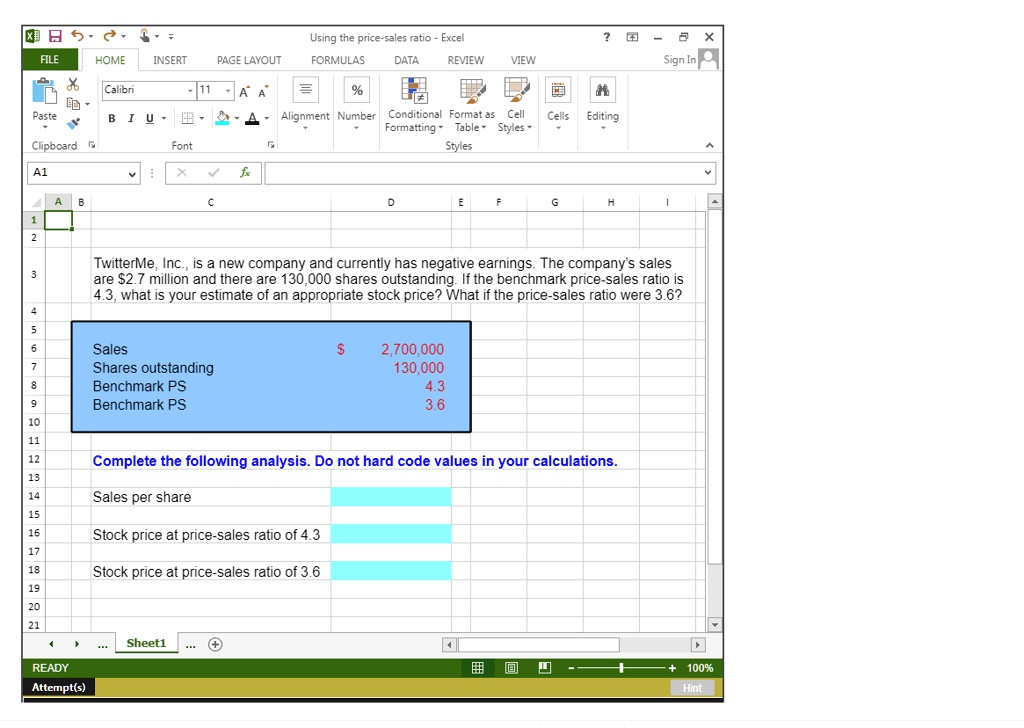
Task: Open the FILE menu
Action: [x=48, y=60]
